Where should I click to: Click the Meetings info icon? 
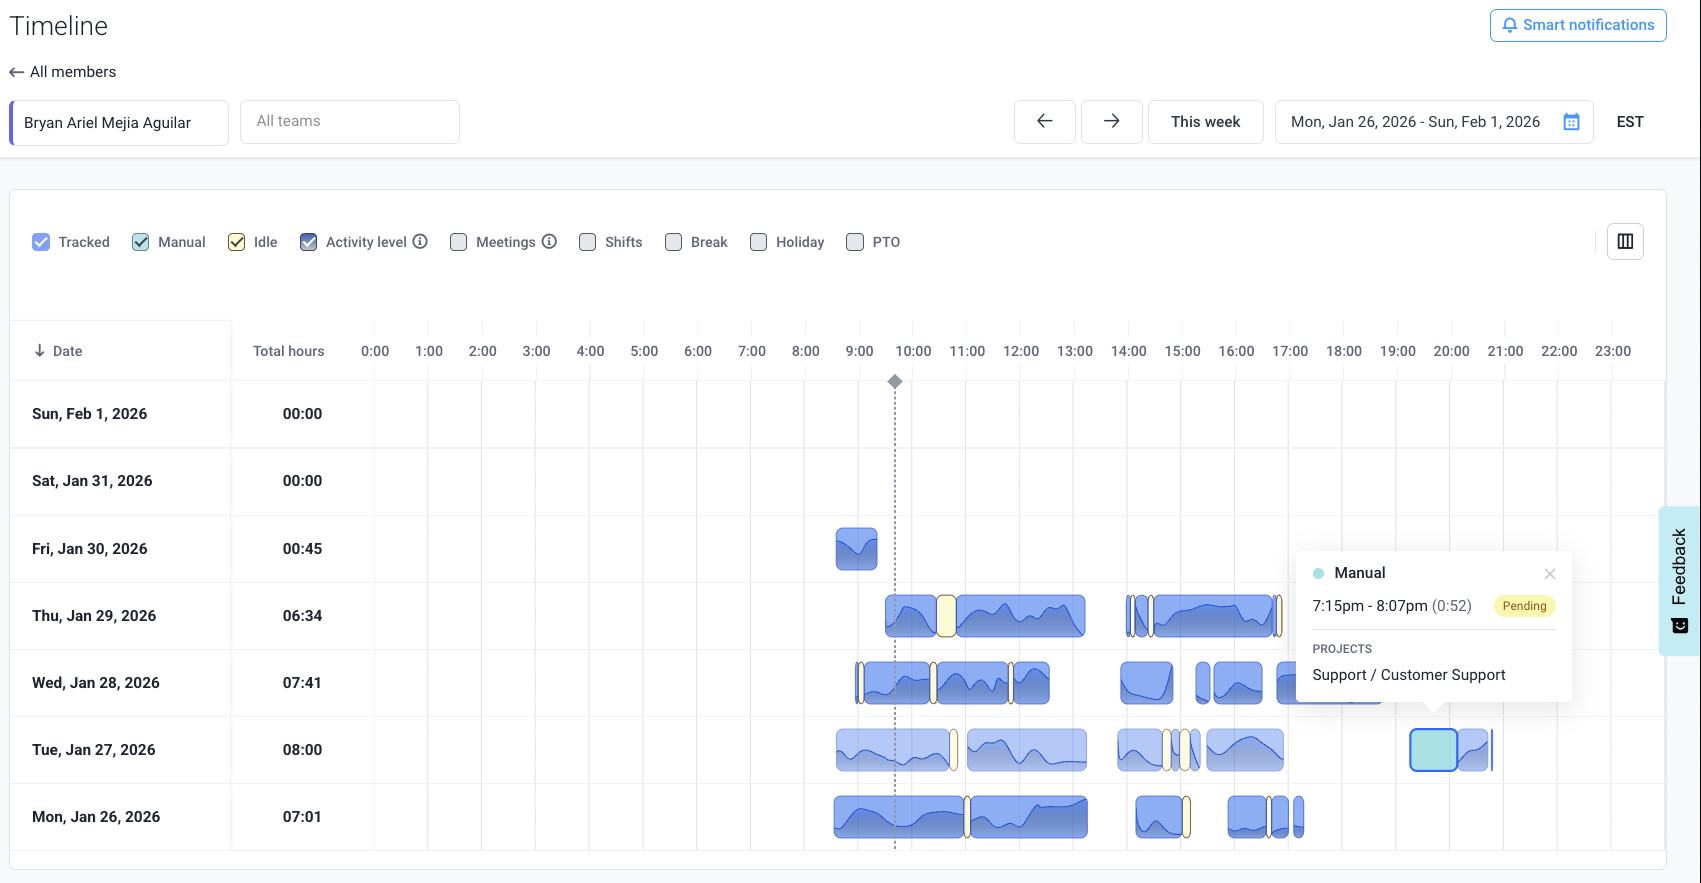click(549, 241)
